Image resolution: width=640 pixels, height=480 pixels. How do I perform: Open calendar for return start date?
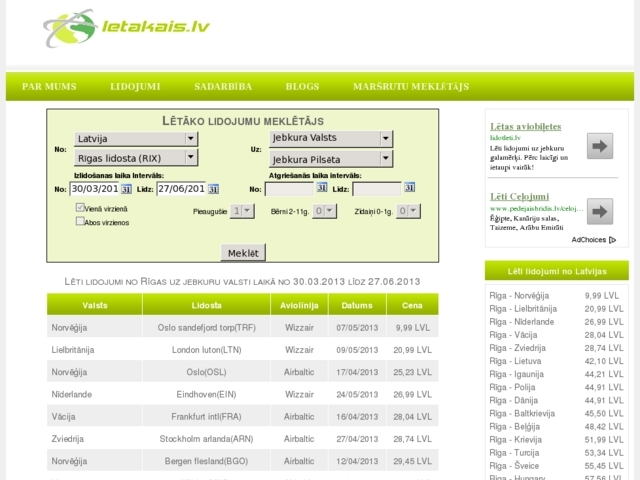[322, 187]
